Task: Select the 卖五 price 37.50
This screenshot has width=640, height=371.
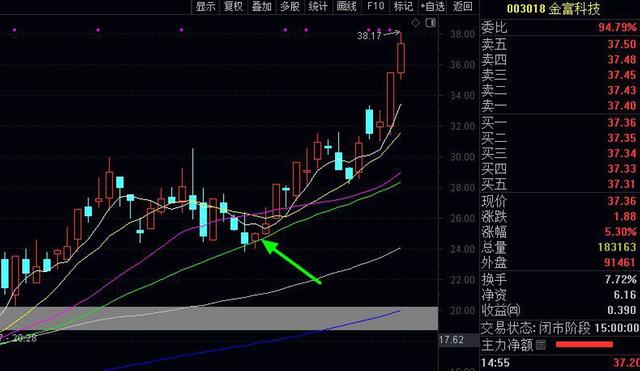Action: pos(622,44)
